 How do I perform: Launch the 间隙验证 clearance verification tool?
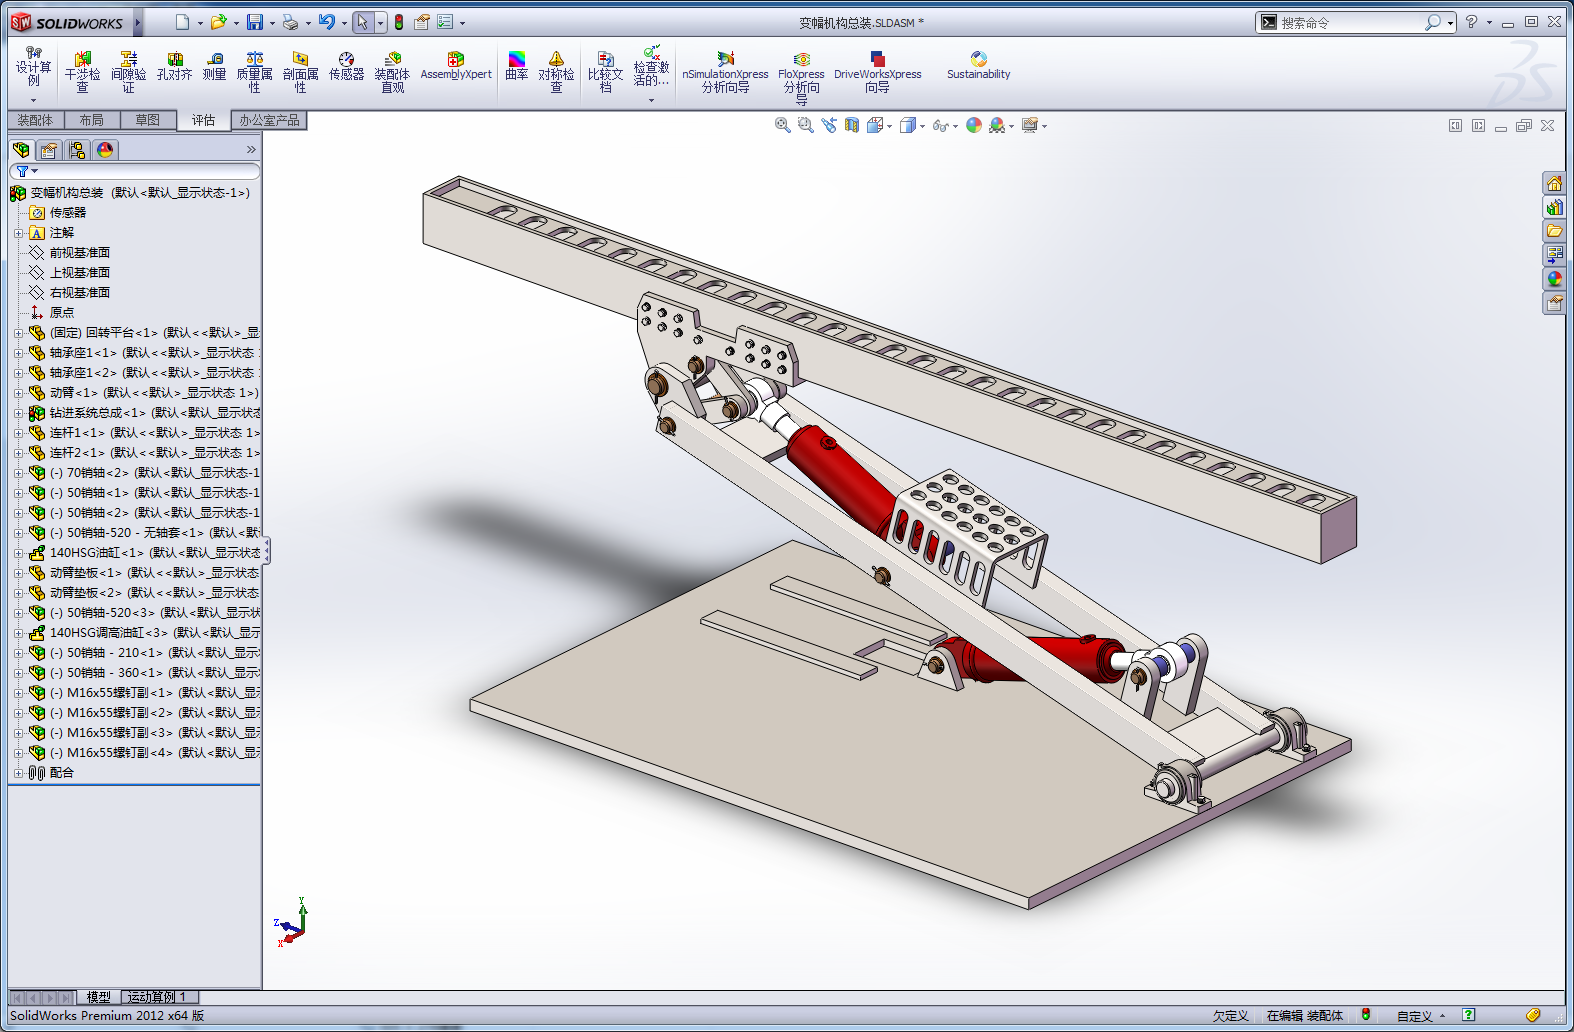(128, 72)
